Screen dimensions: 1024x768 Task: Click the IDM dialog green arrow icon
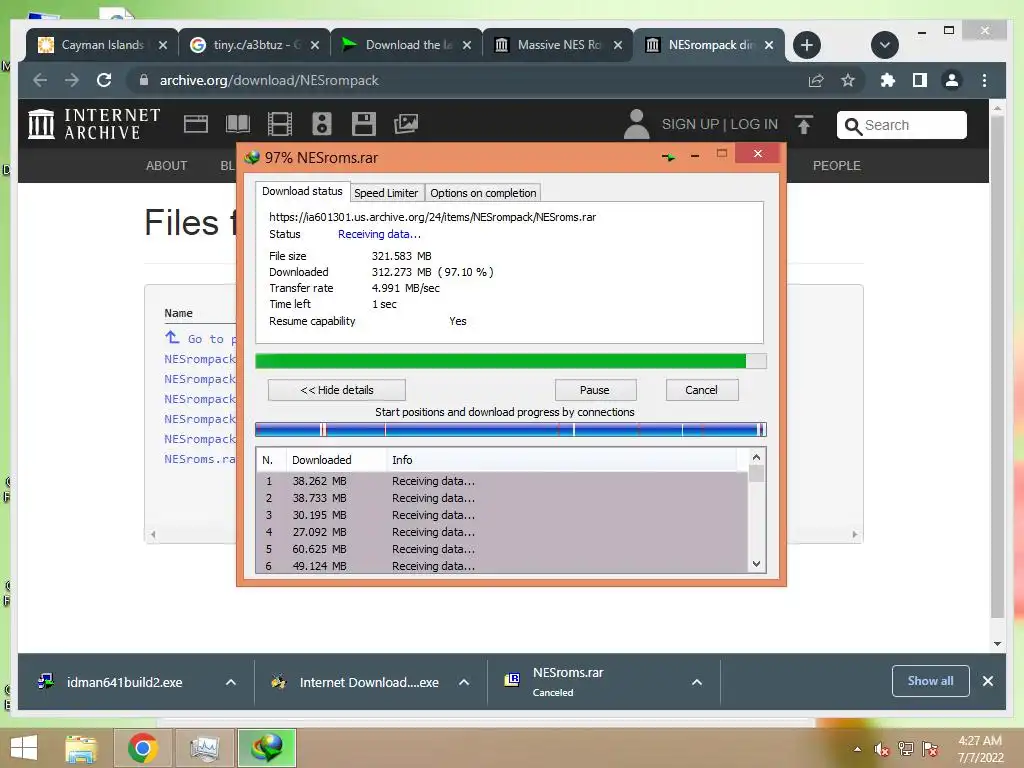668,157
